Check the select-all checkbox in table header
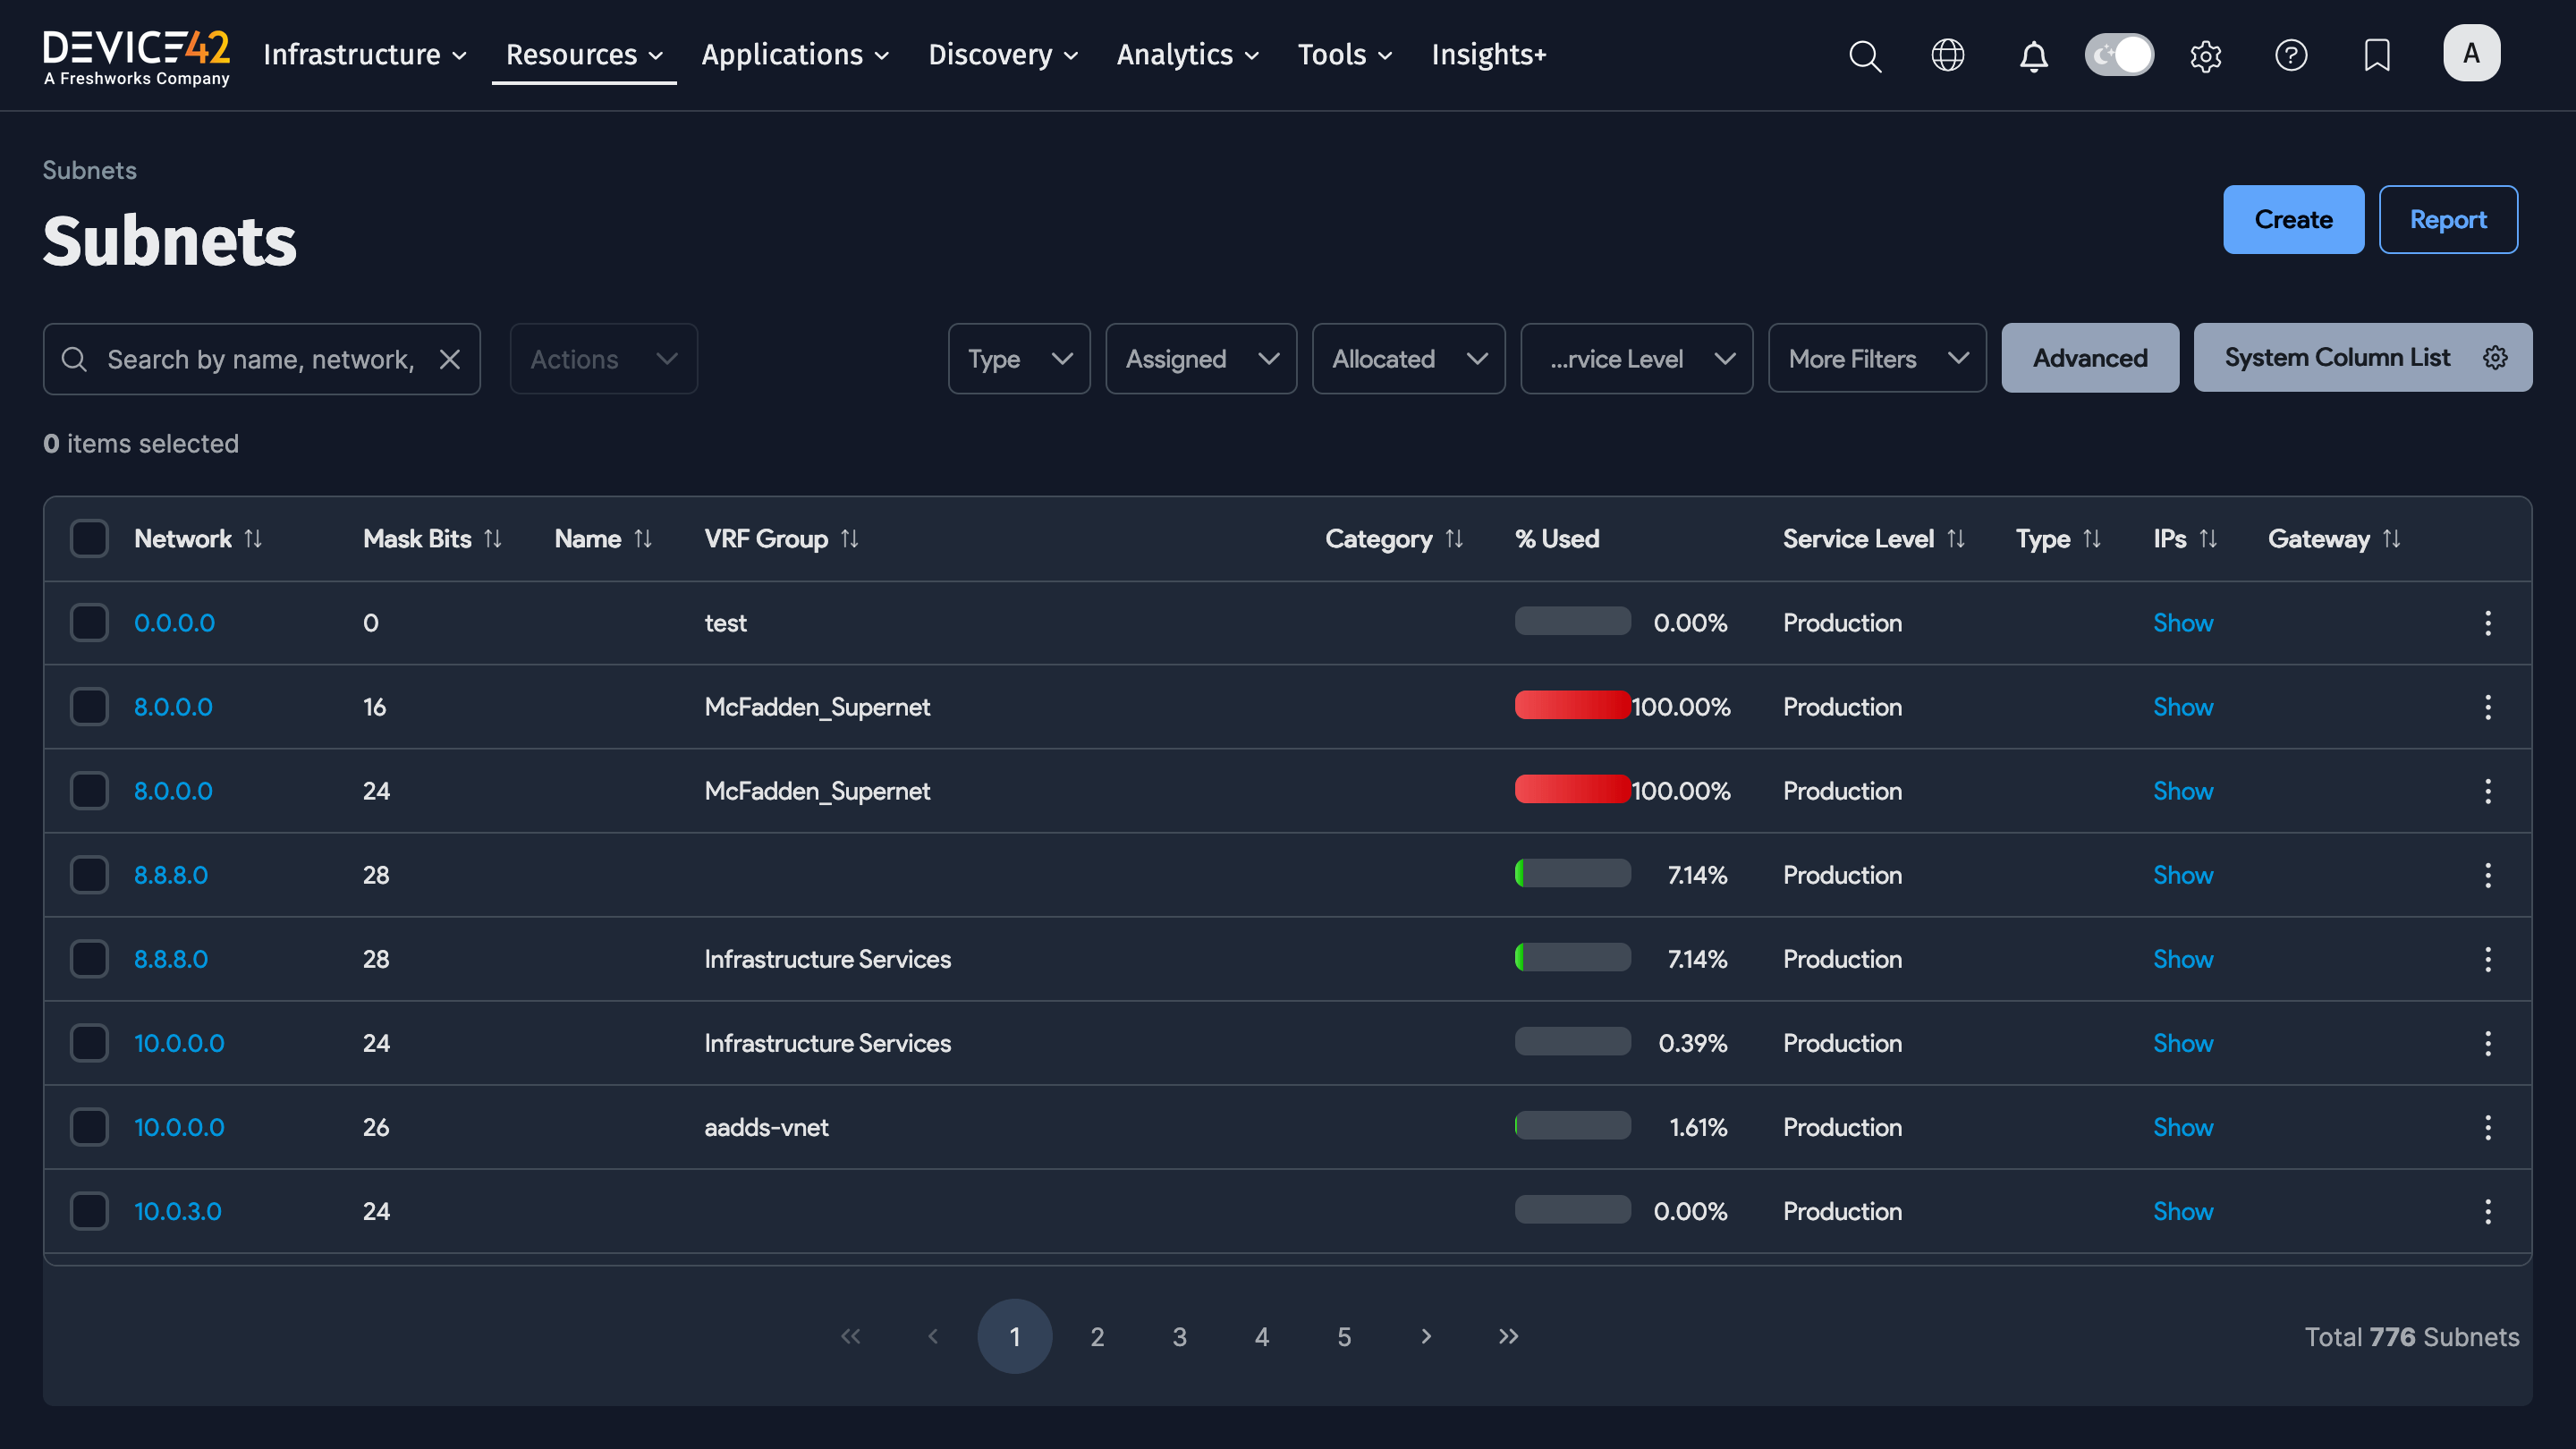 [x=89, y=538]
